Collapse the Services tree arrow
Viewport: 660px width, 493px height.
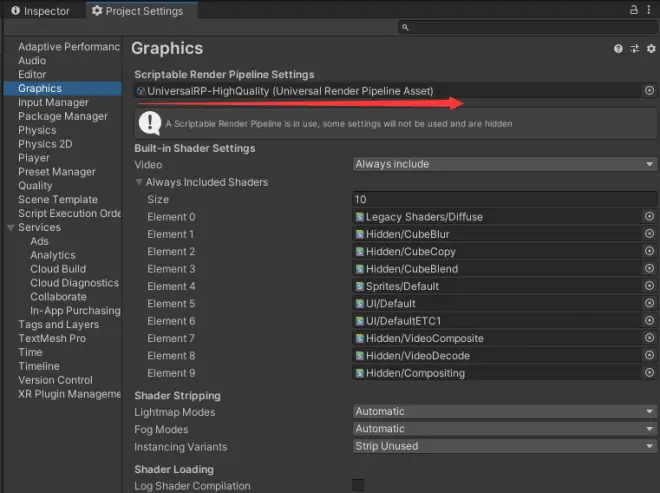[x=11, y=227]
